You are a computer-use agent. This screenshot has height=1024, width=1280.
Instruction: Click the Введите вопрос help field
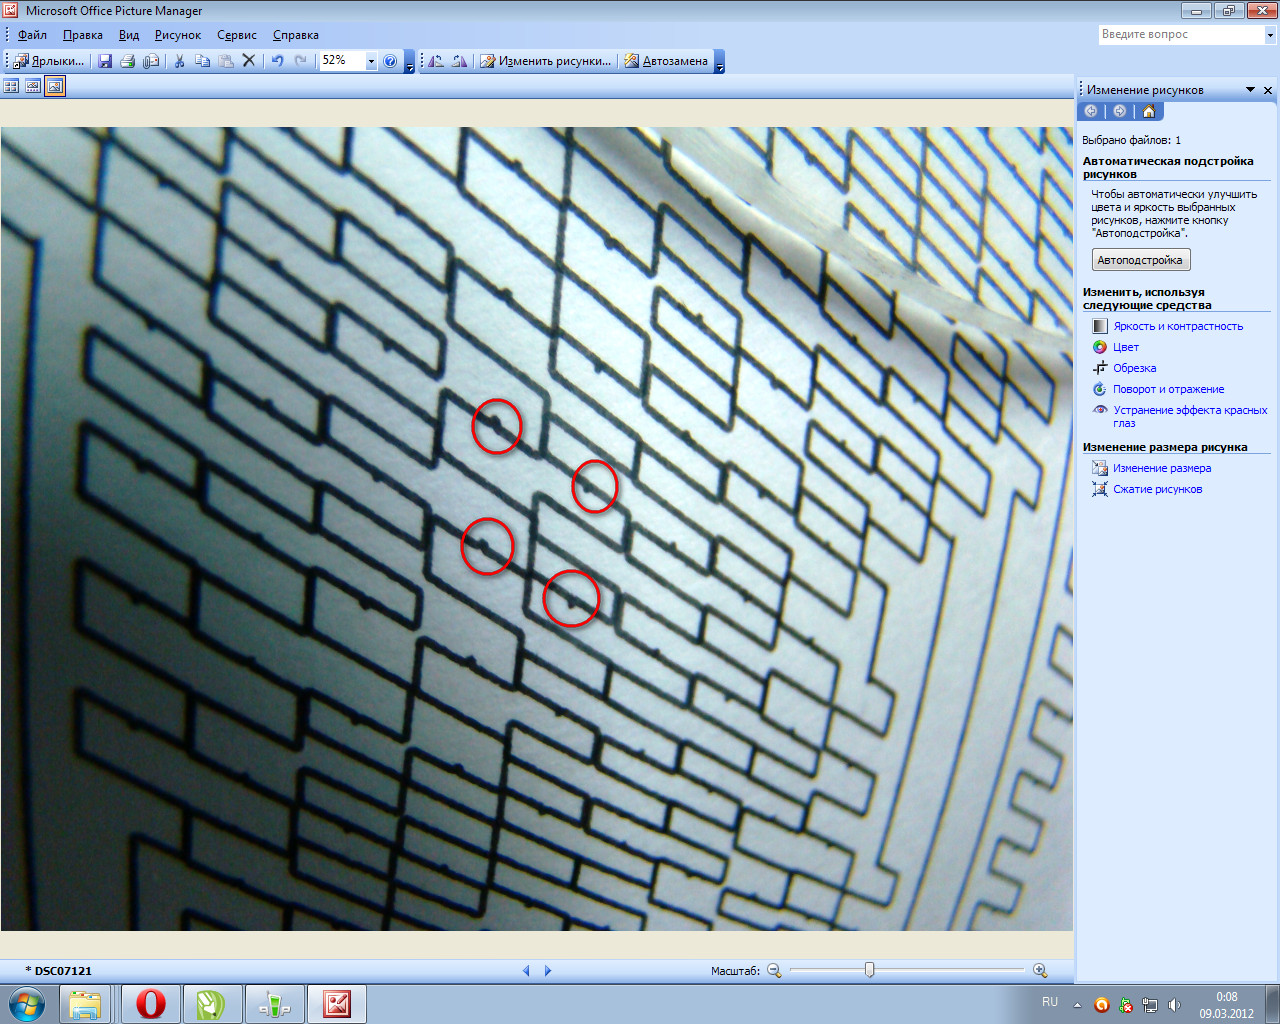(1181, 34)
